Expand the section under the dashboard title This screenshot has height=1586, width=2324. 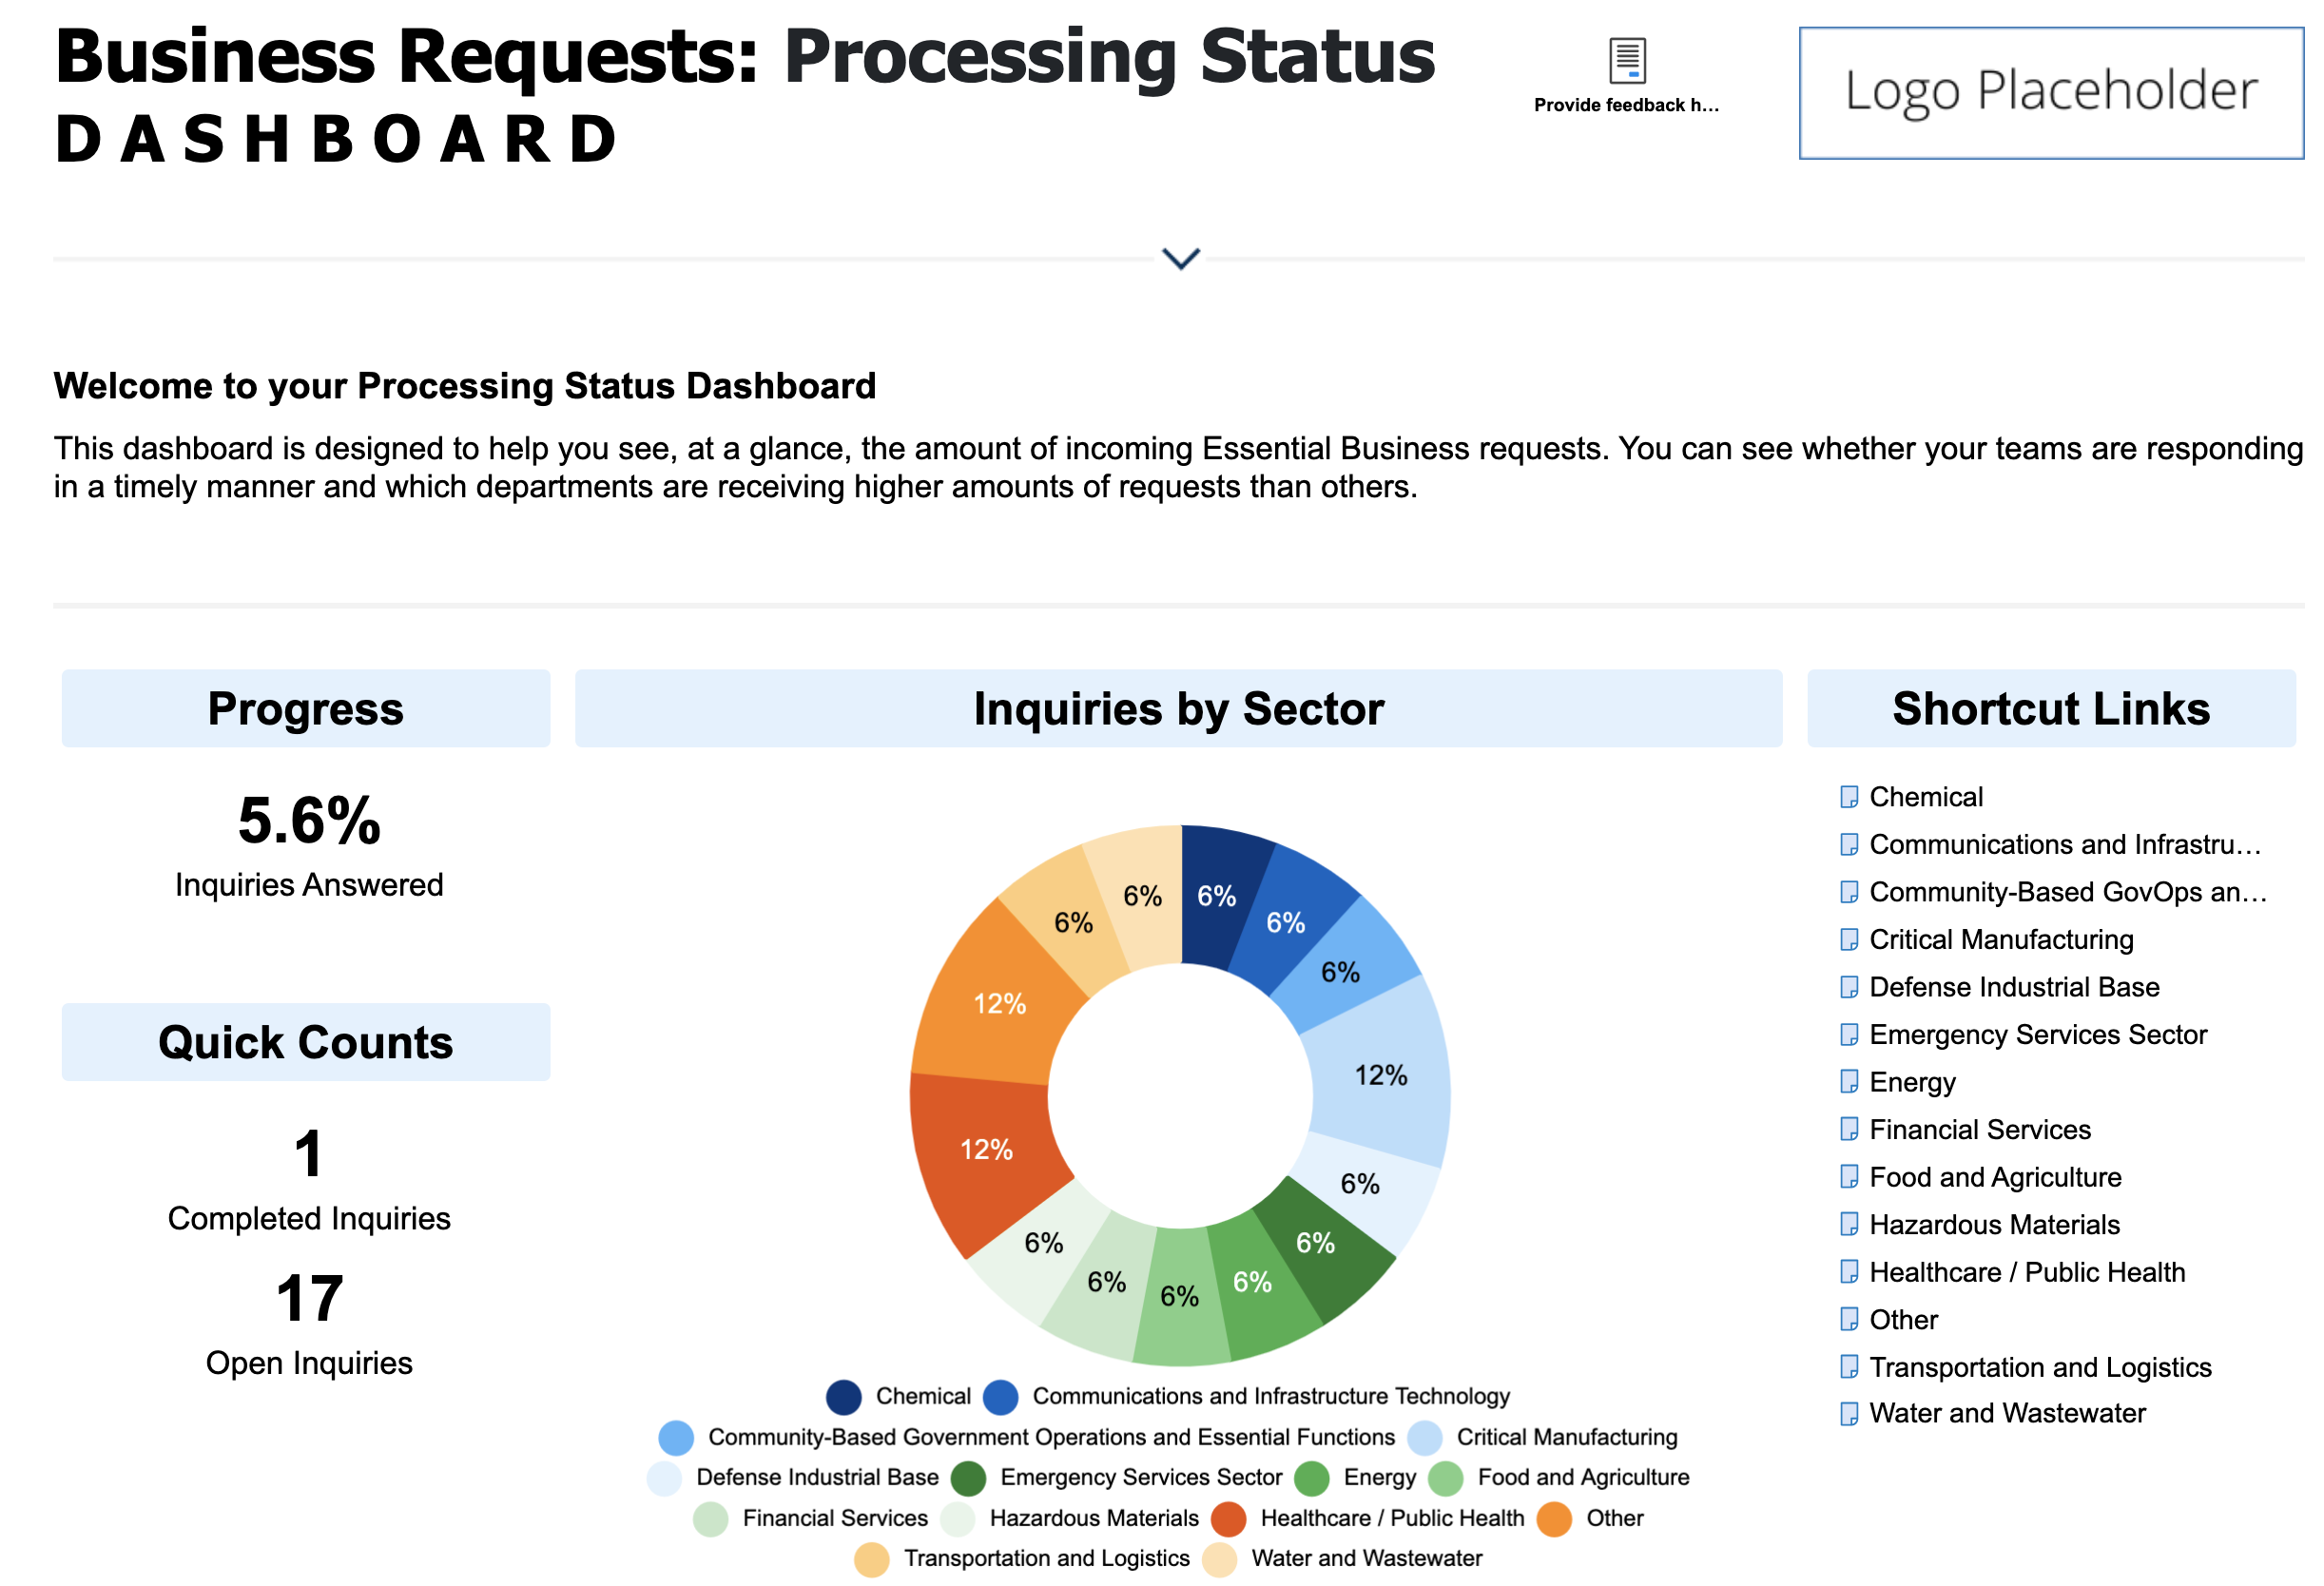1181,259
